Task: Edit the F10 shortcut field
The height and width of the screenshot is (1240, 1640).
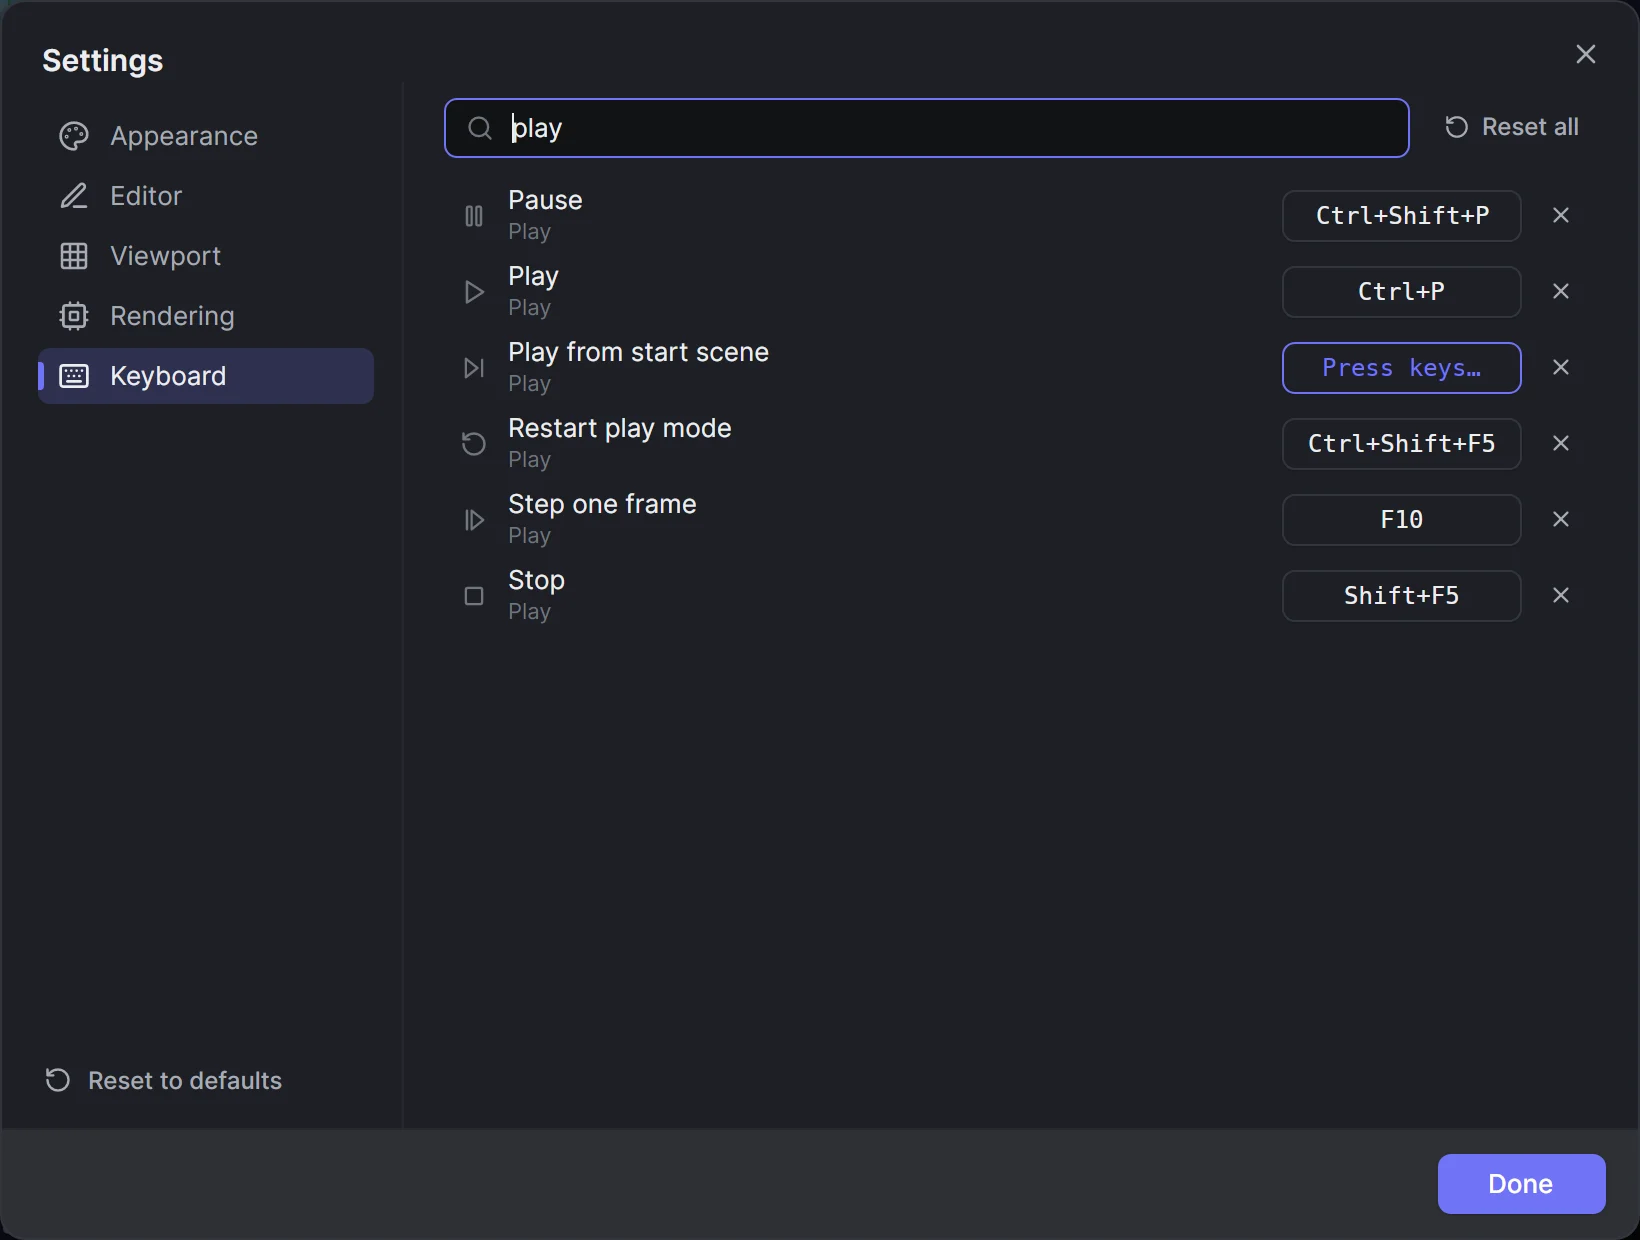Action: [x=1401, y=520]
